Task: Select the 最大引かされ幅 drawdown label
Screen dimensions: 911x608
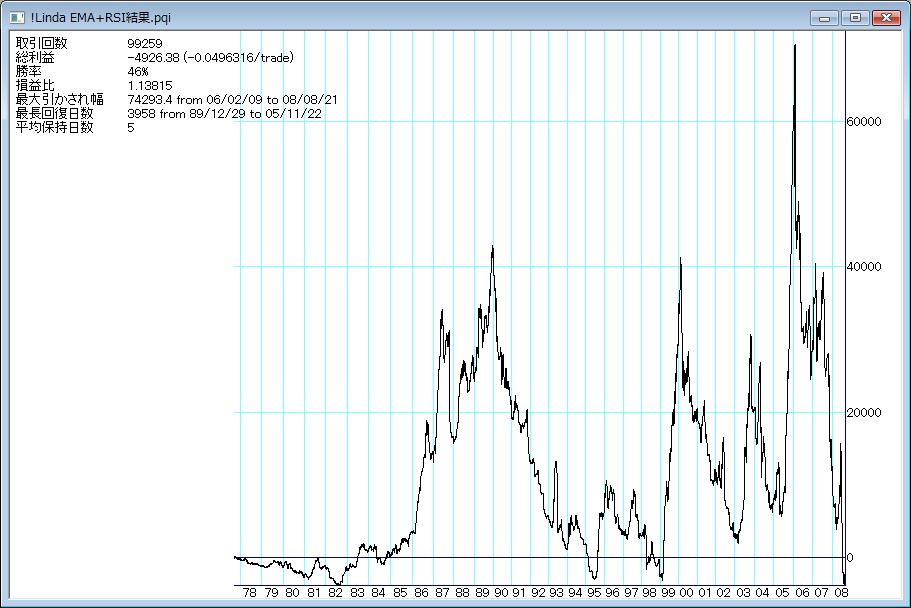Action: pos(60,100)
